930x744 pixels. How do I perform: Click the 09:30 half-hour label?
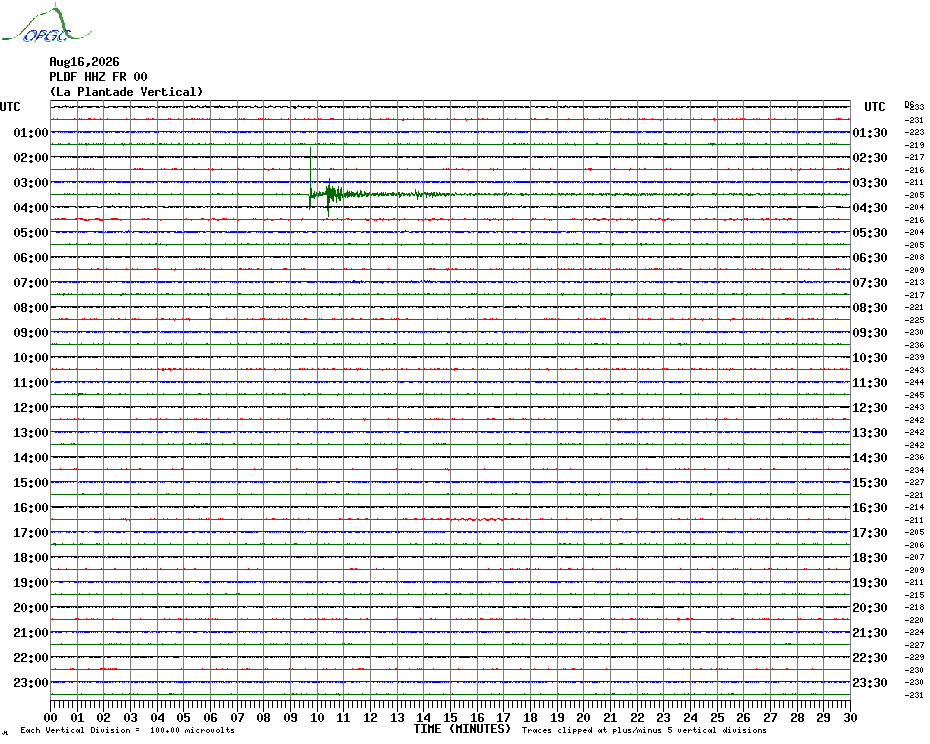[870, 332]
